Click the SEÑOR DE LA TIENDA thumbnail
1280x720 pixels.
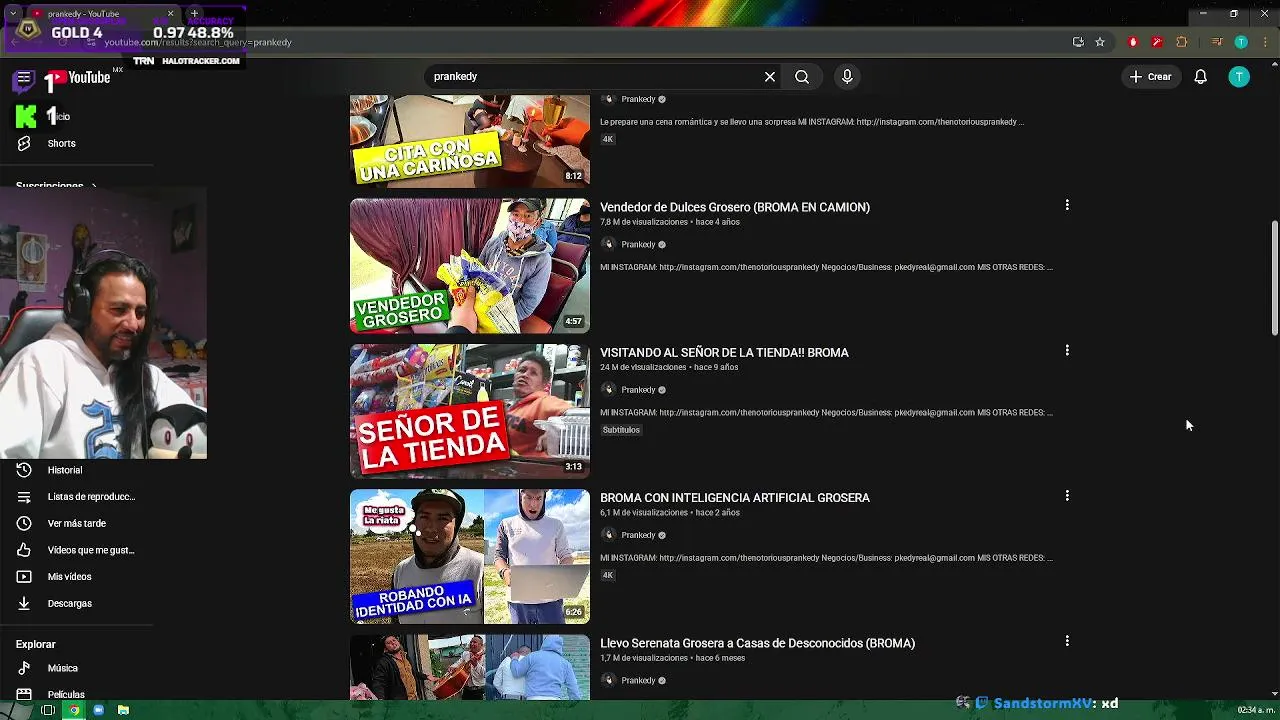pyautogui.click(x=470, y=411)
